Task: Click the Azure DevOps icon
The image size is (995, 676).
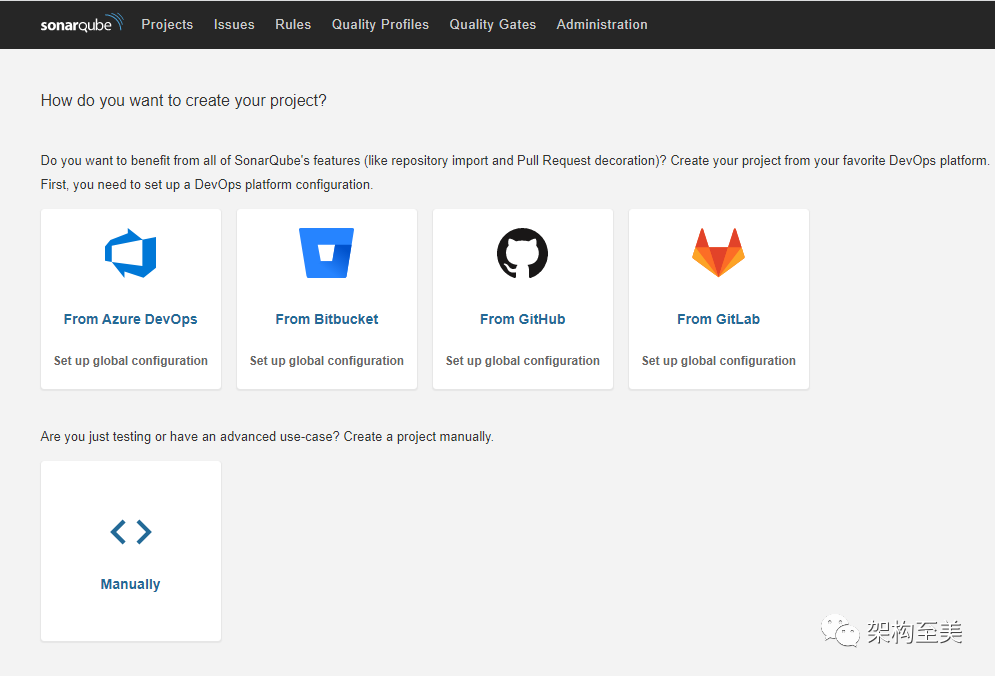Action: tap(131, 253)
